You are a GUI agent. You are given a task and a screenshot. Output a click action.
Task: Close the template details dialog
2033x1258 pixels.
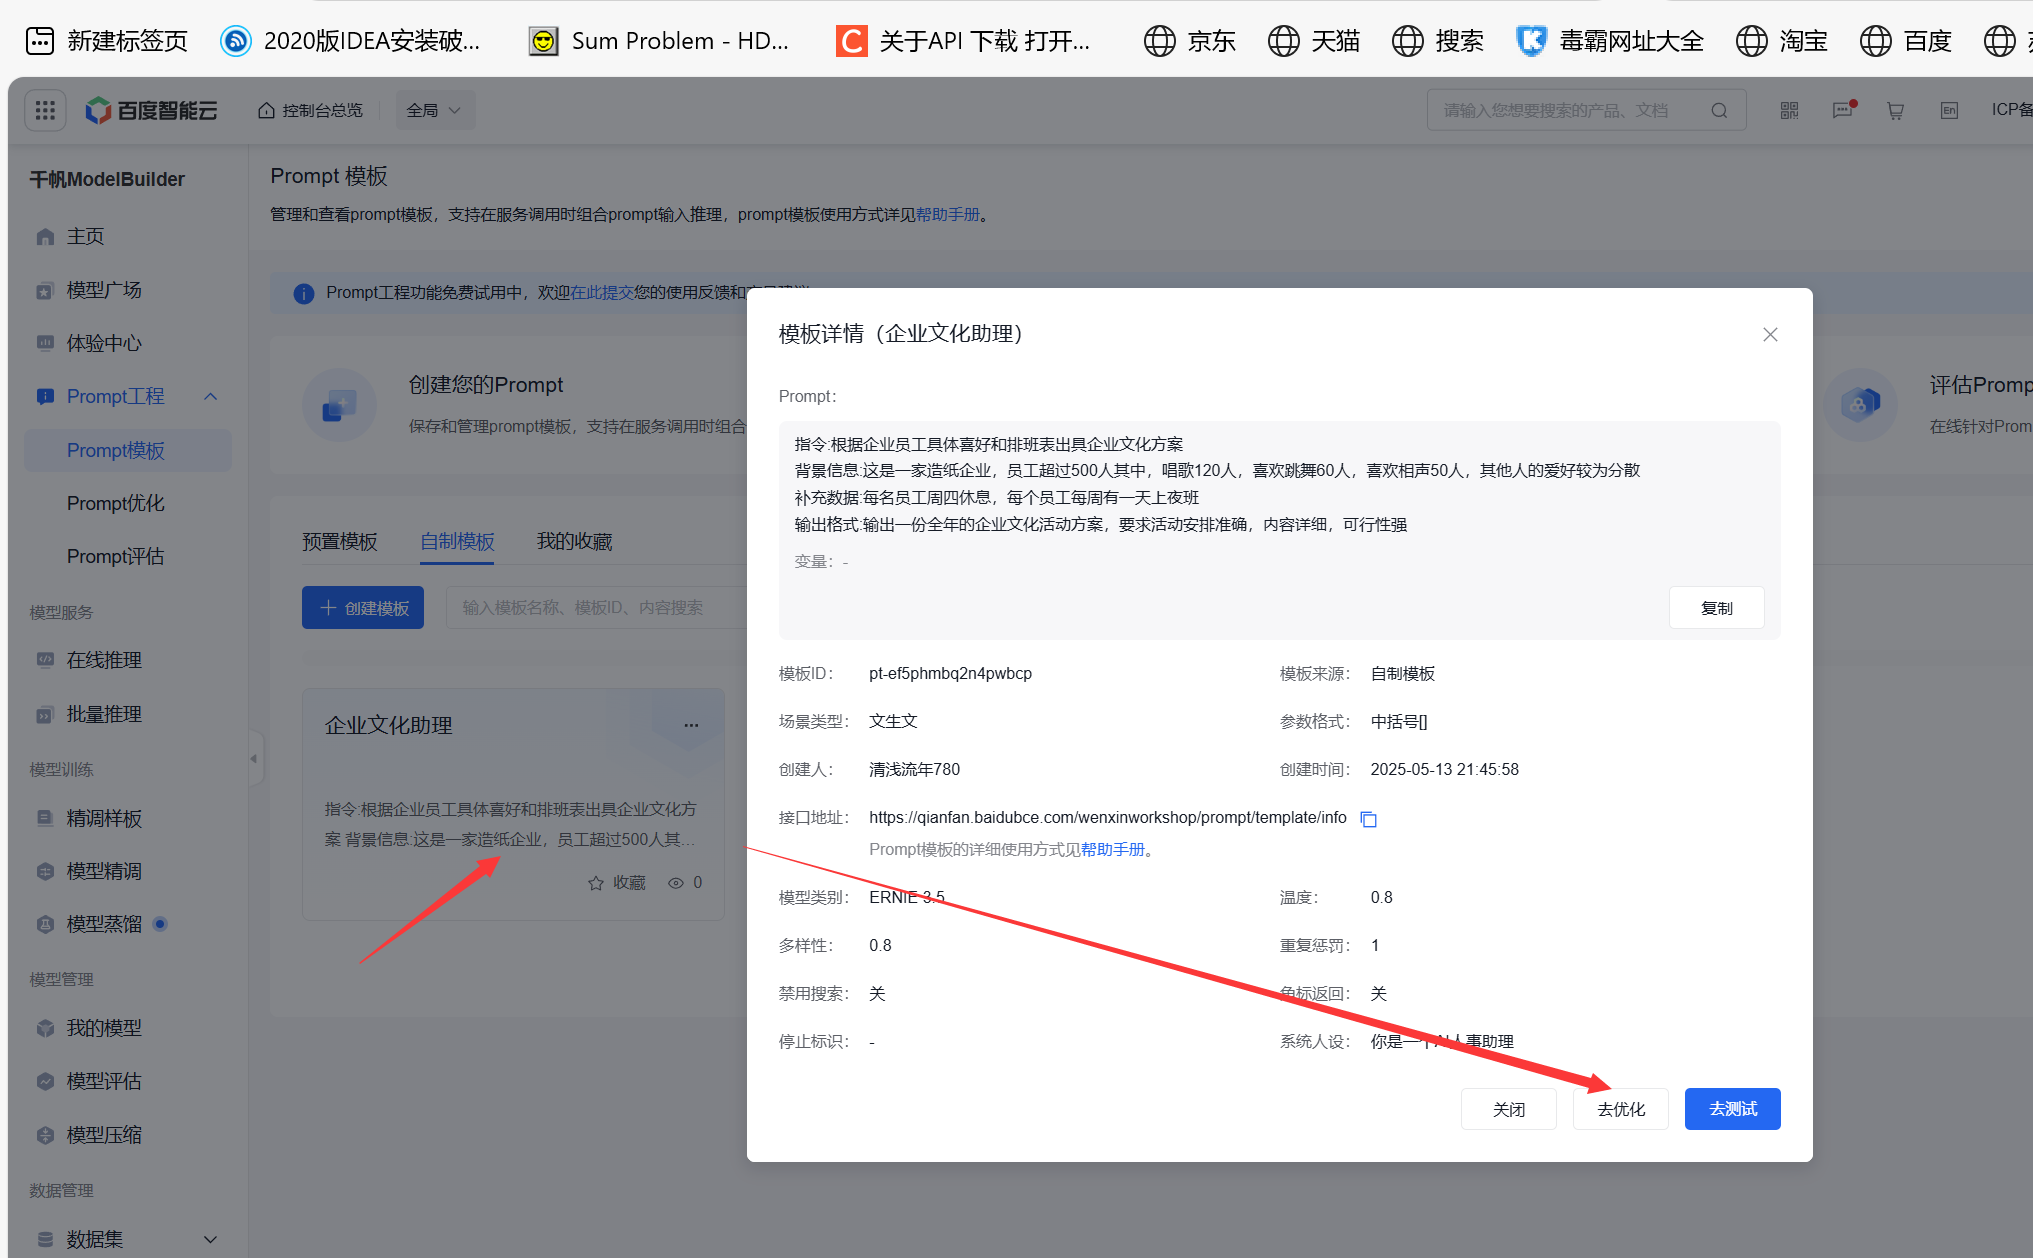[1770, 334]
